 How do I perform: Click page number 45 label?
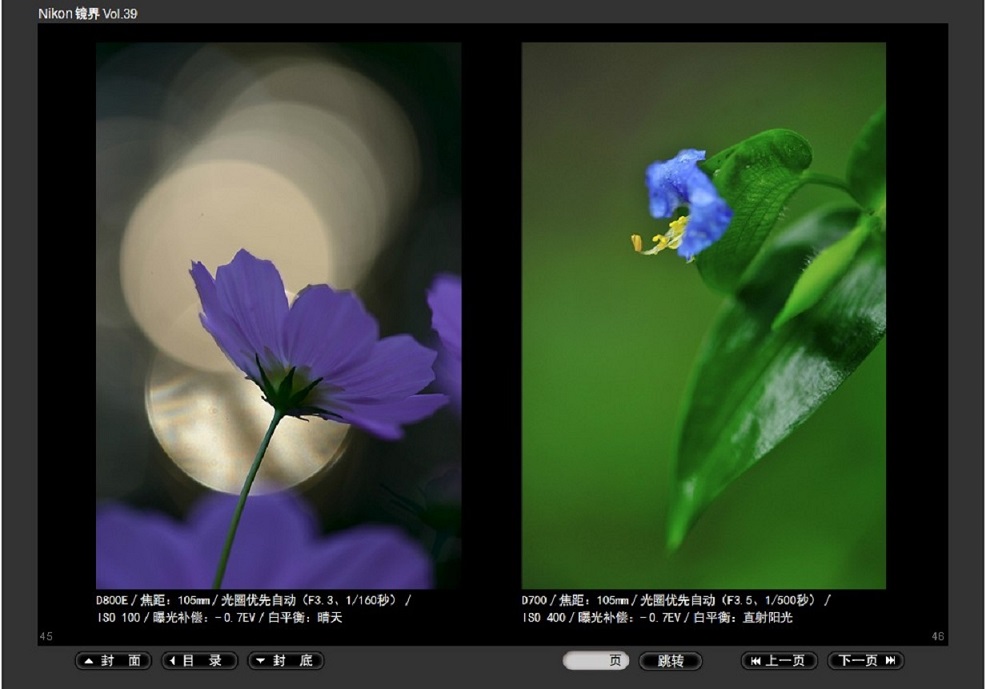pos(46,636)
